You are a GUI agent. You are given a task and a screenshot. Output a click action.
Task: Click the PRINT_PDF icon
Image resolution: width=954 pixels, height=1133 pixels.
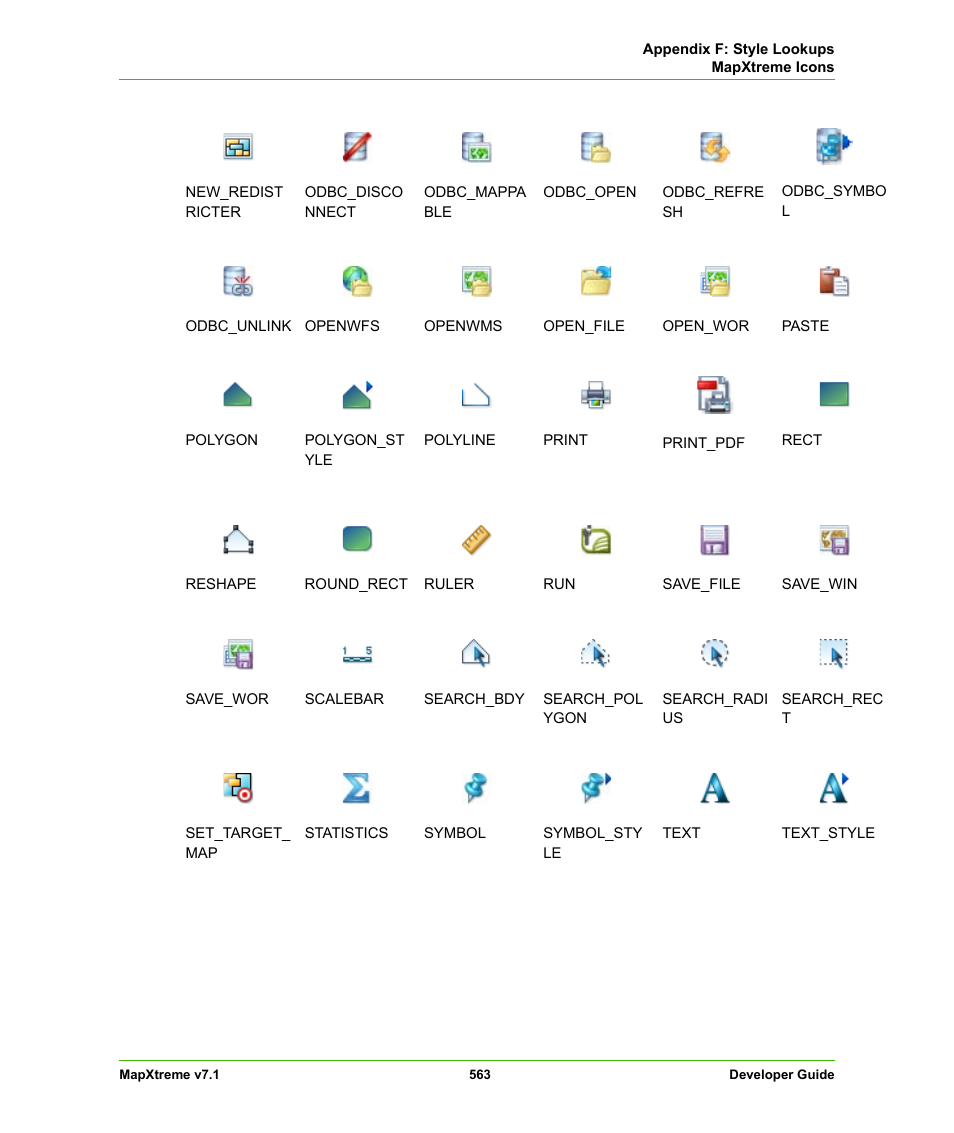click(714, 395)
